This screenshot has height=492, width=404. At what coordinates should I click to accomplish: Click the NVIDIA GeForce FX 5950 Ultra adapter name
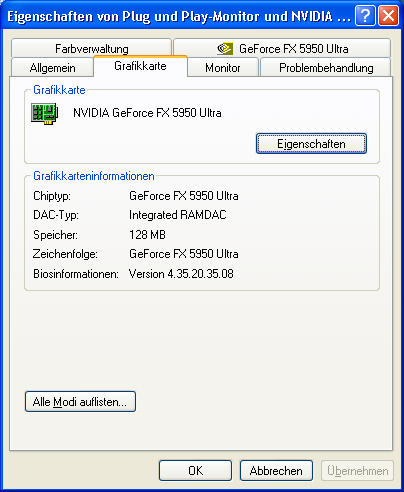[x=147, y=113]
